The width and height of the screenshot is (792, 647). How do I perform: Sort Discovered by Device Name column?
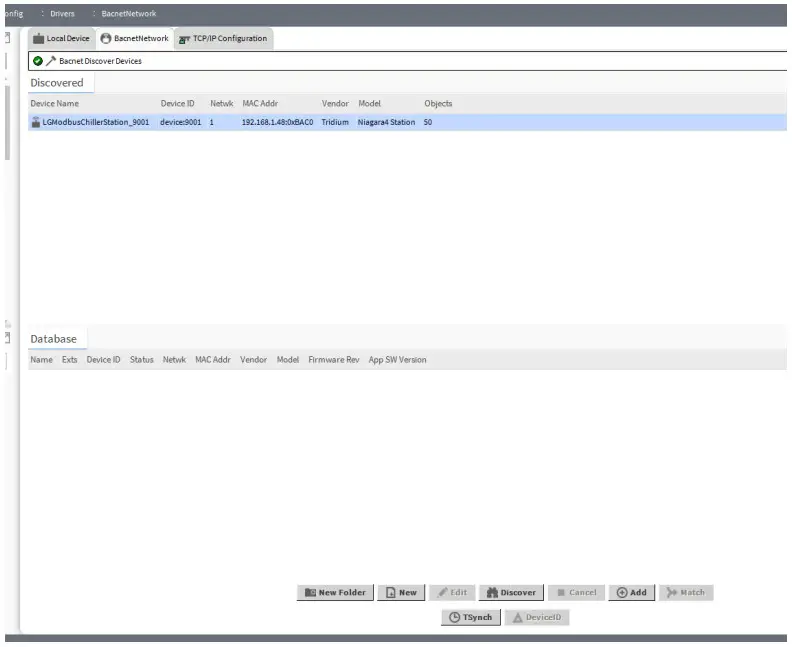click(x=55, y=104)
